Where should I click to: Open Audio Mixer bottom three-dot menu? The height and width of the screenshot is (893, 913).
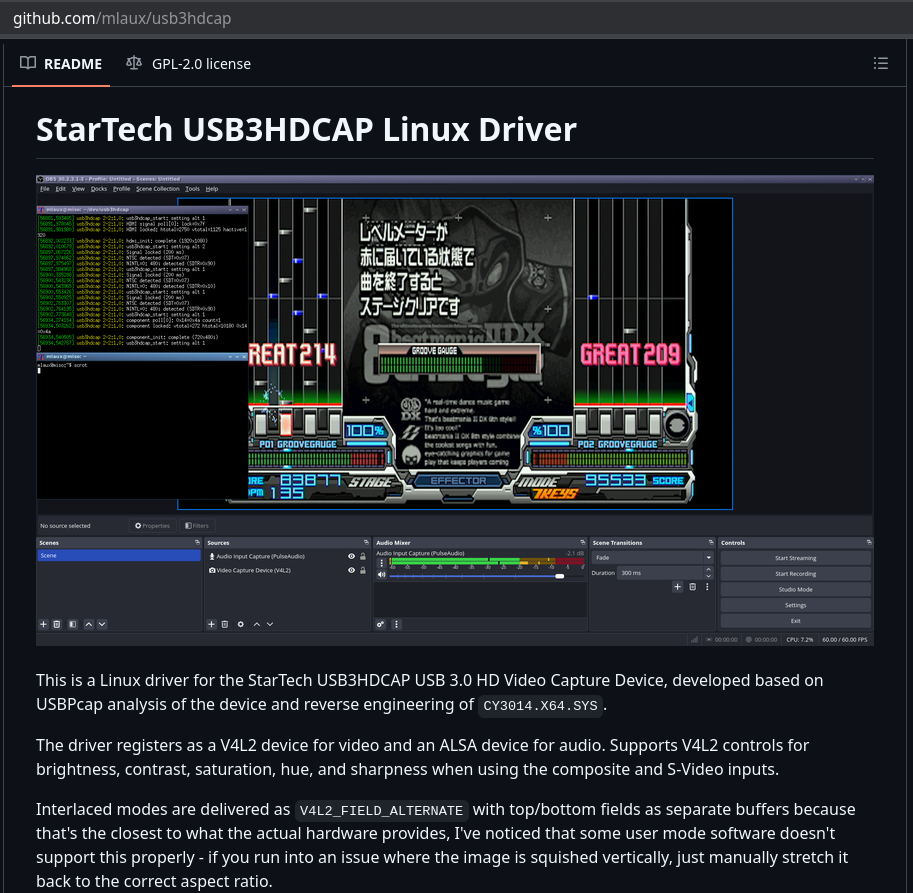tap(397, 624)
